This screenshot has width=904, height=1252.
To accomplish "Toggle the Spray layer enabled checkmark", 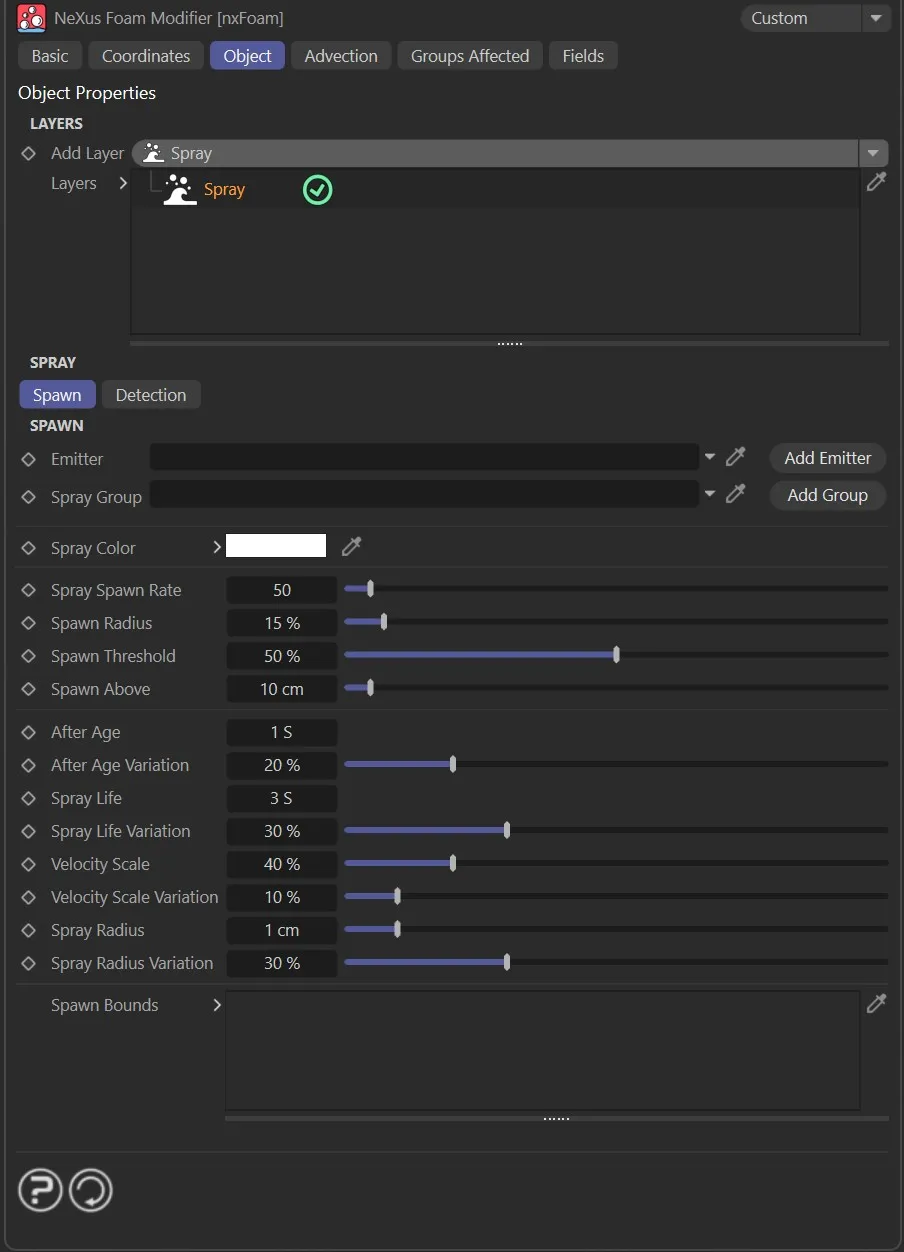I will pos(317,190).
